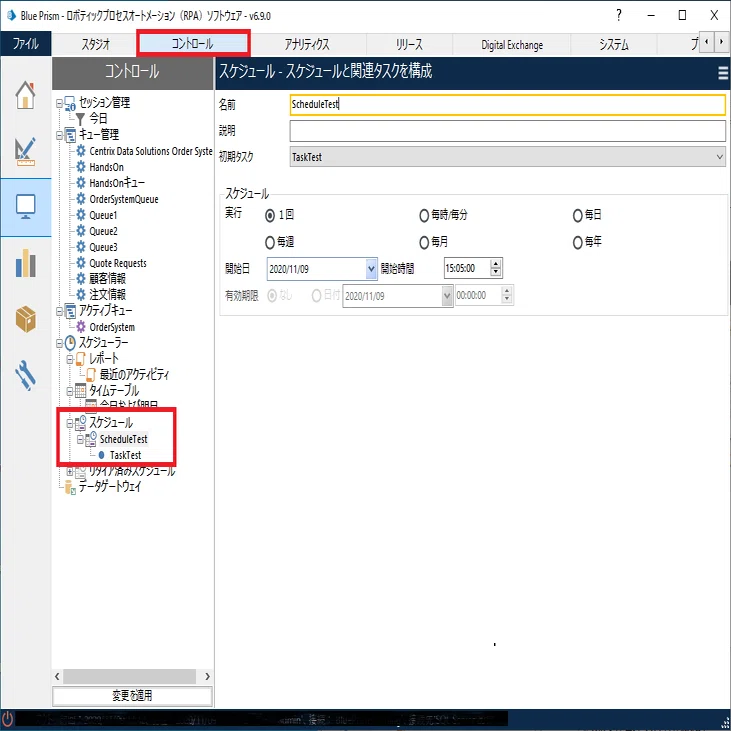Click the hamburger menu icon in schedule header
This screenshot has width=731, height=731.
(x=723, y=73)
